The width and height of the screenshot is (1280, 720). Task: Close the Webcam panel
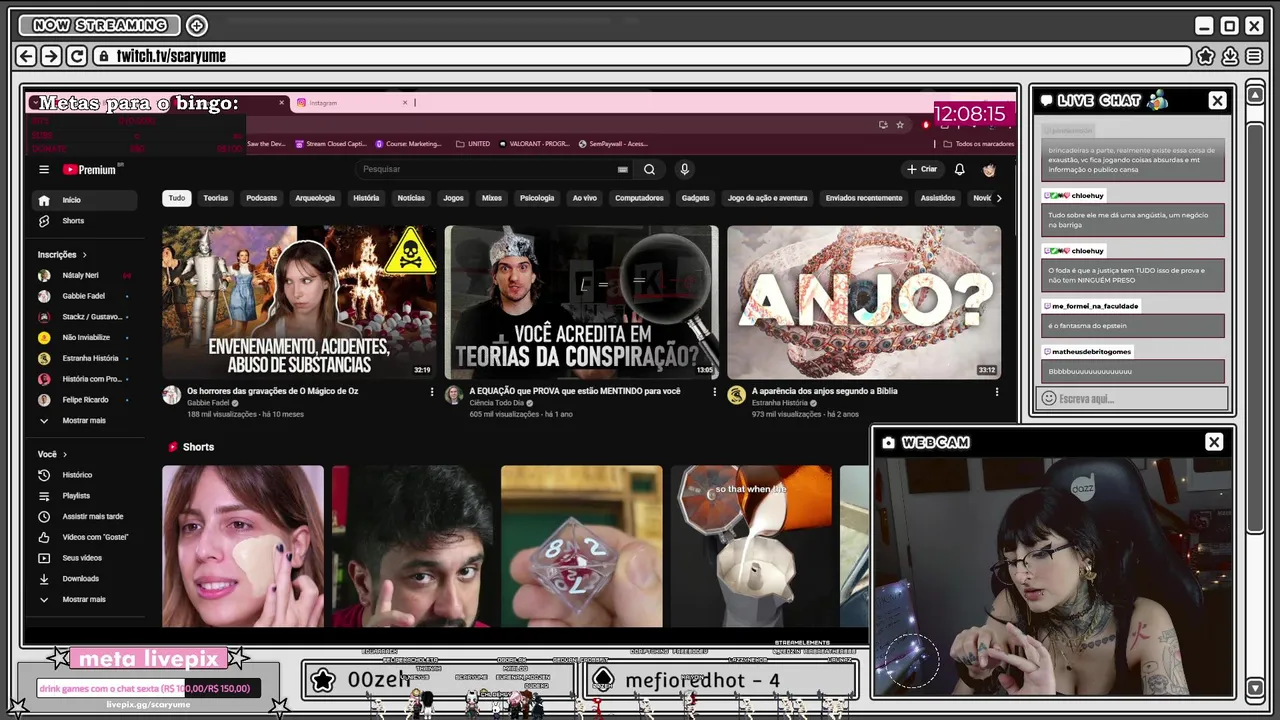click(x=1214, y=442)
